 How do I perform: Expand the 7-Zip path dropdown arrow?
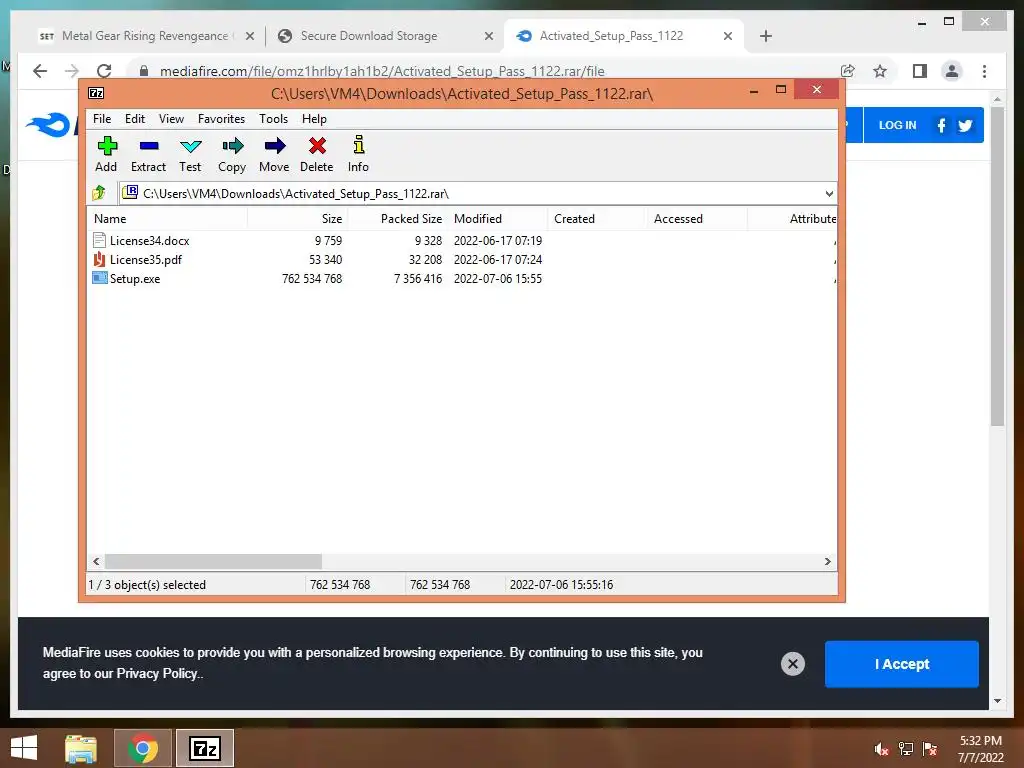pos(829,194)
